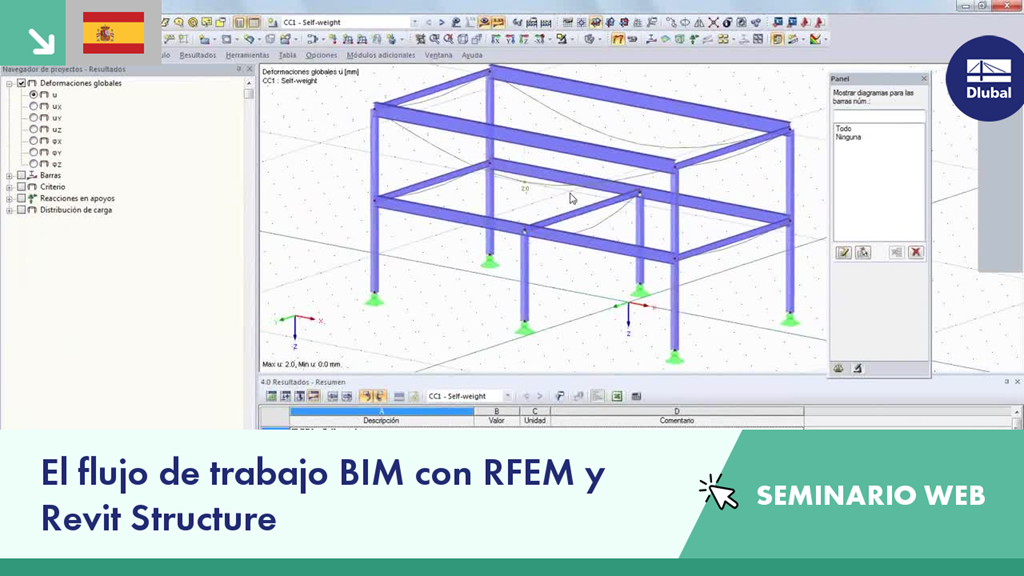Click the table toggle icon beside the navigator icon
This screenshot has height=576, width=1024.
tap(254, 22)
